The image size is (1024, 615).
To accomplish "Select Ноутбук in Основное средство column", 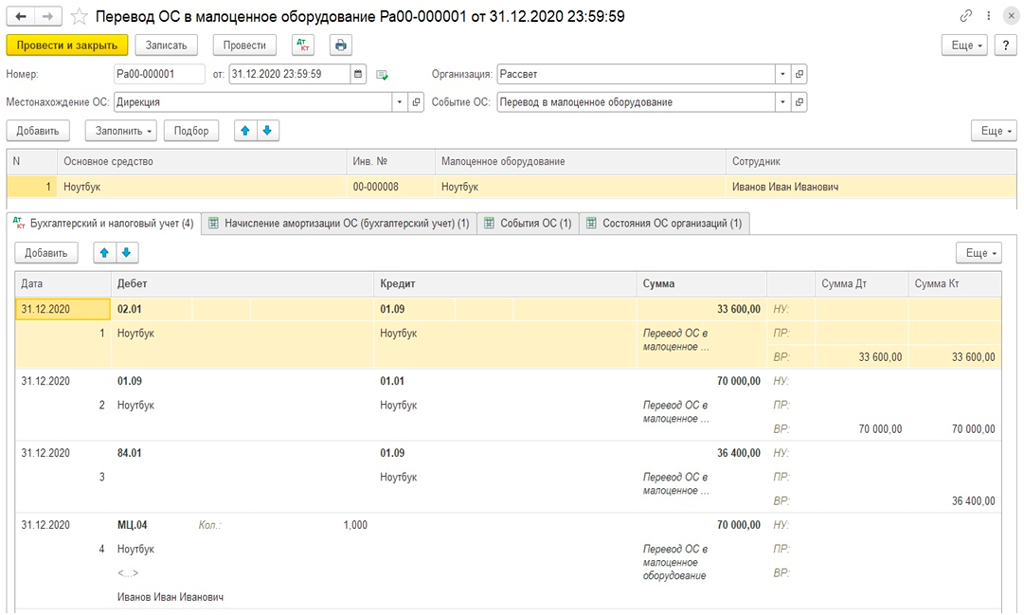I will pyautogui.click(x=202, y=187).
